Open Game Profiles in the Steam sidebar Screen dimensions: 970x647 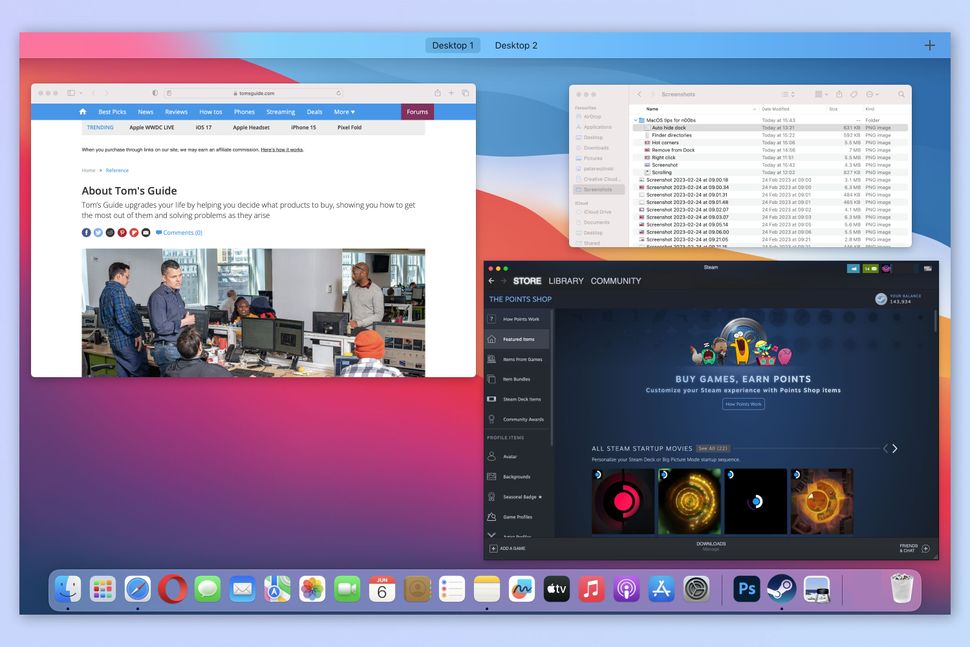(x=517, y=516)
